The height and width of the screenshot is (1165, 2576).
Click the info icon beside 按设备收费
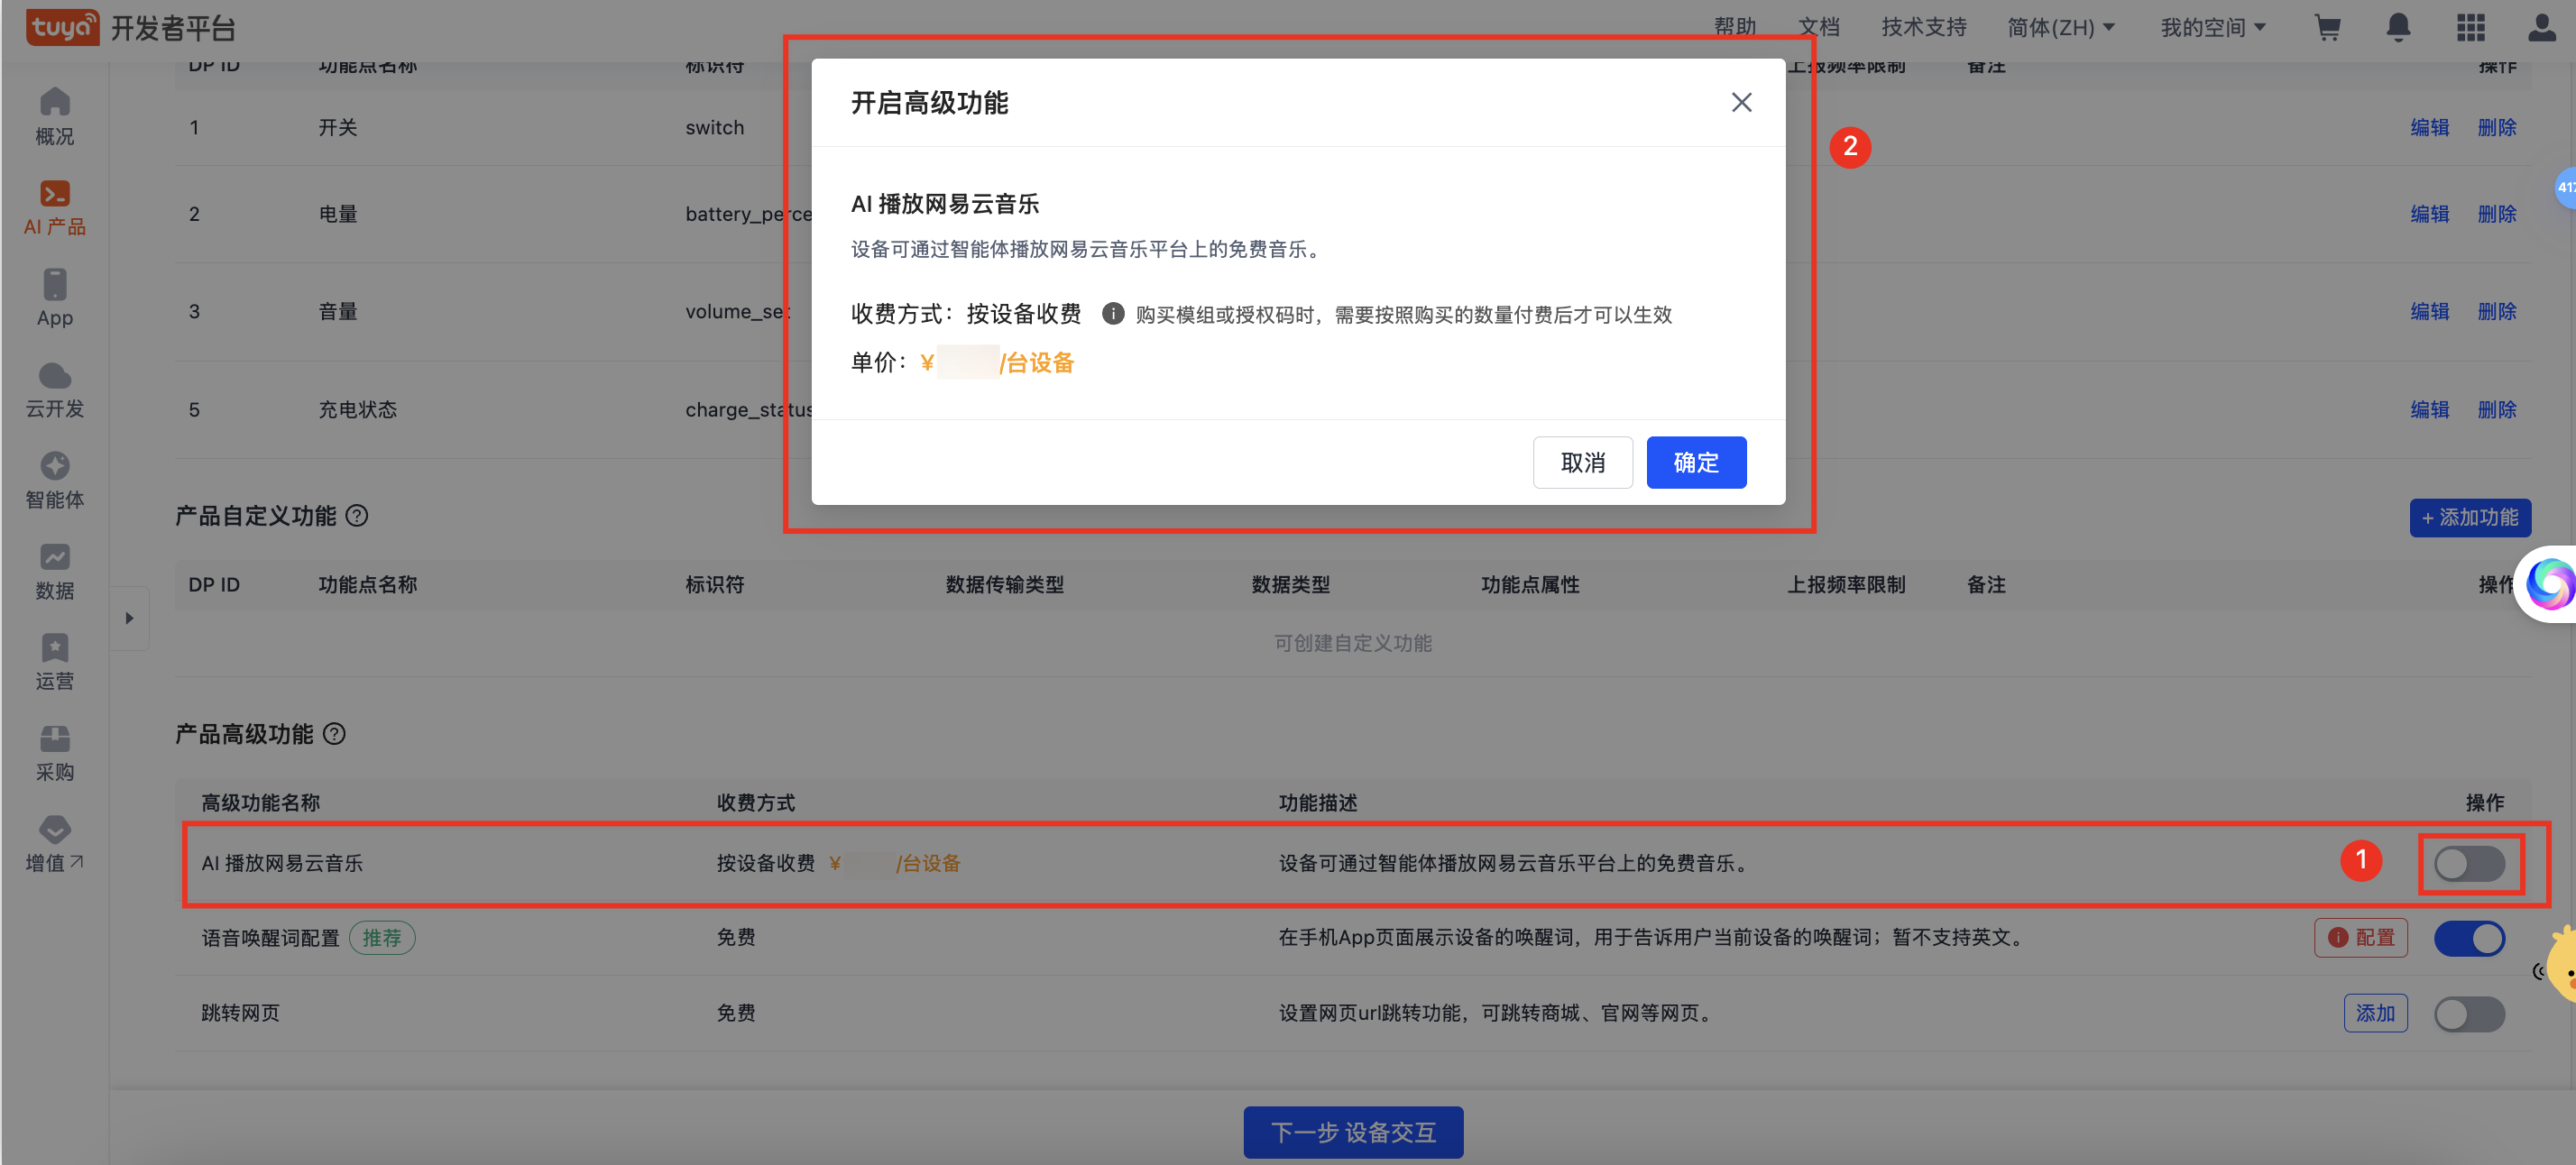pos(1112,314)
